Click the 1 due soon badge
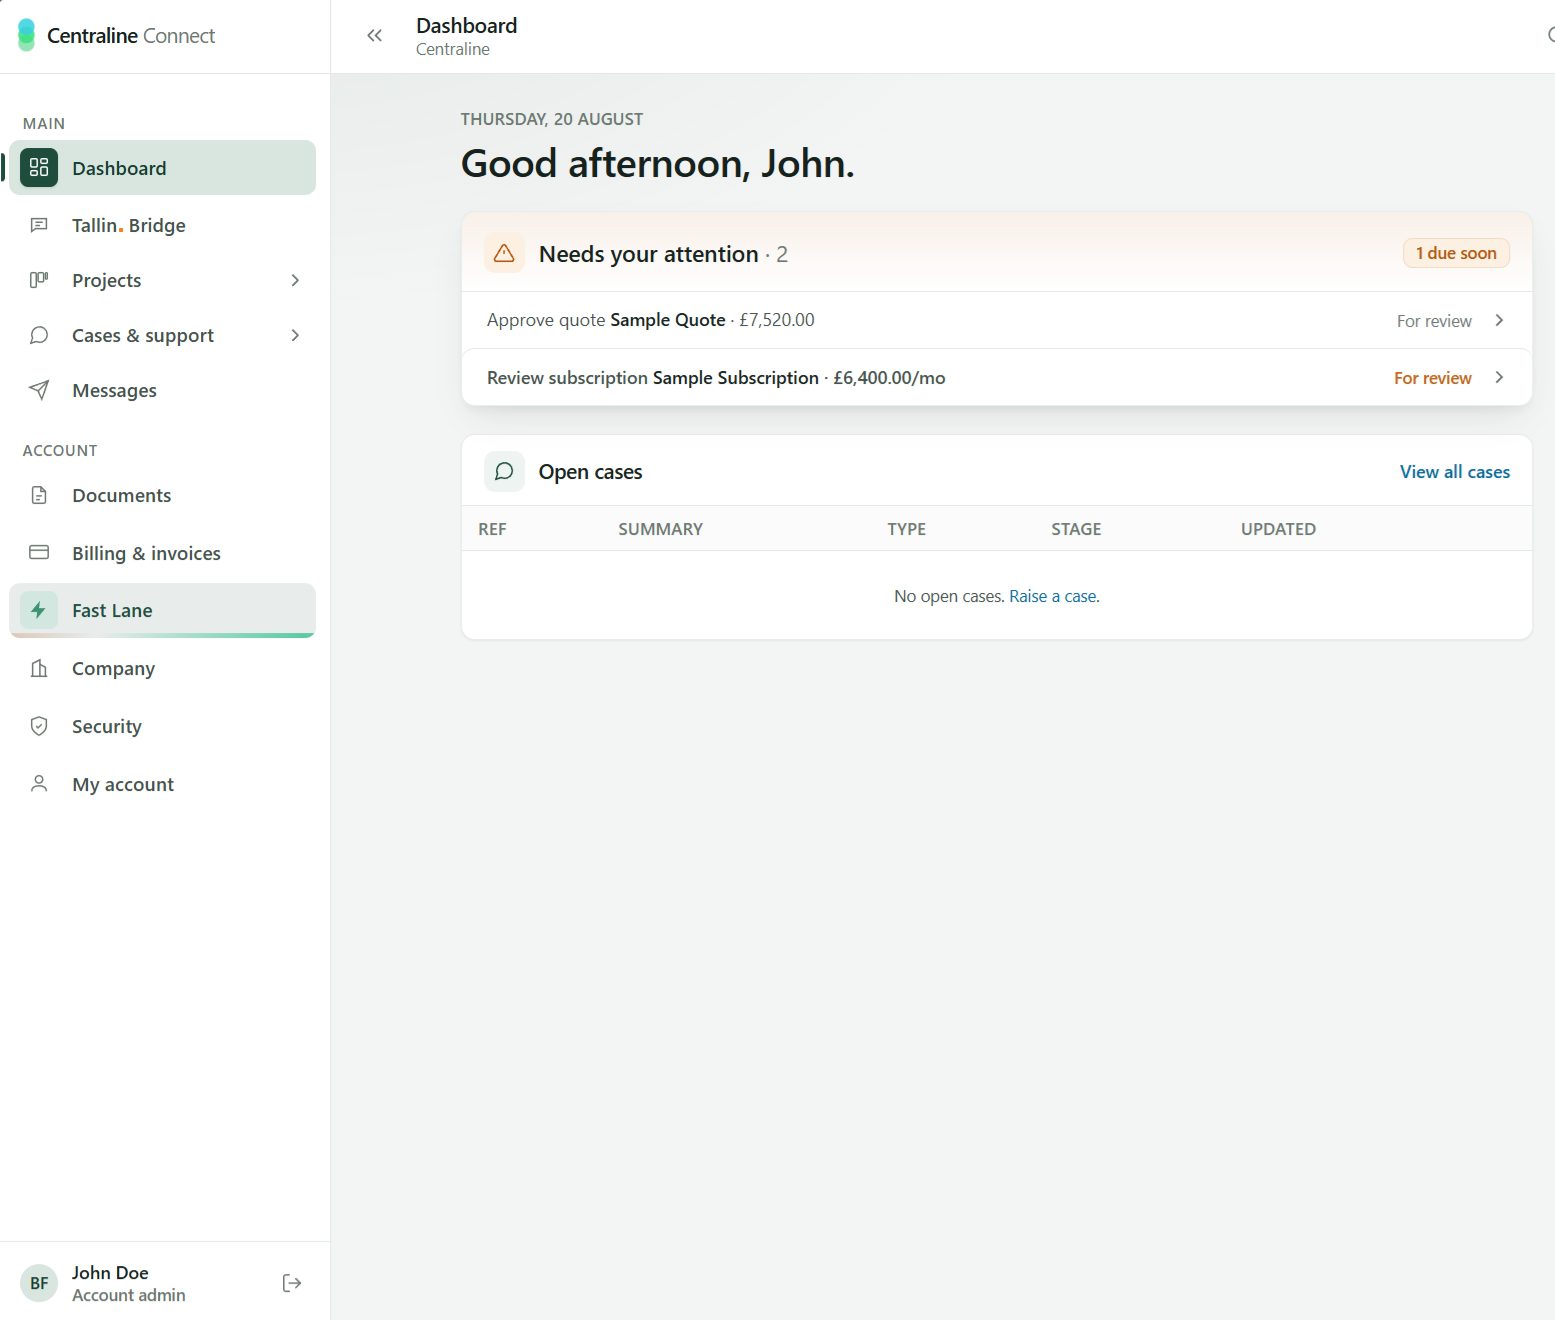 click(x=1456, y=253)
